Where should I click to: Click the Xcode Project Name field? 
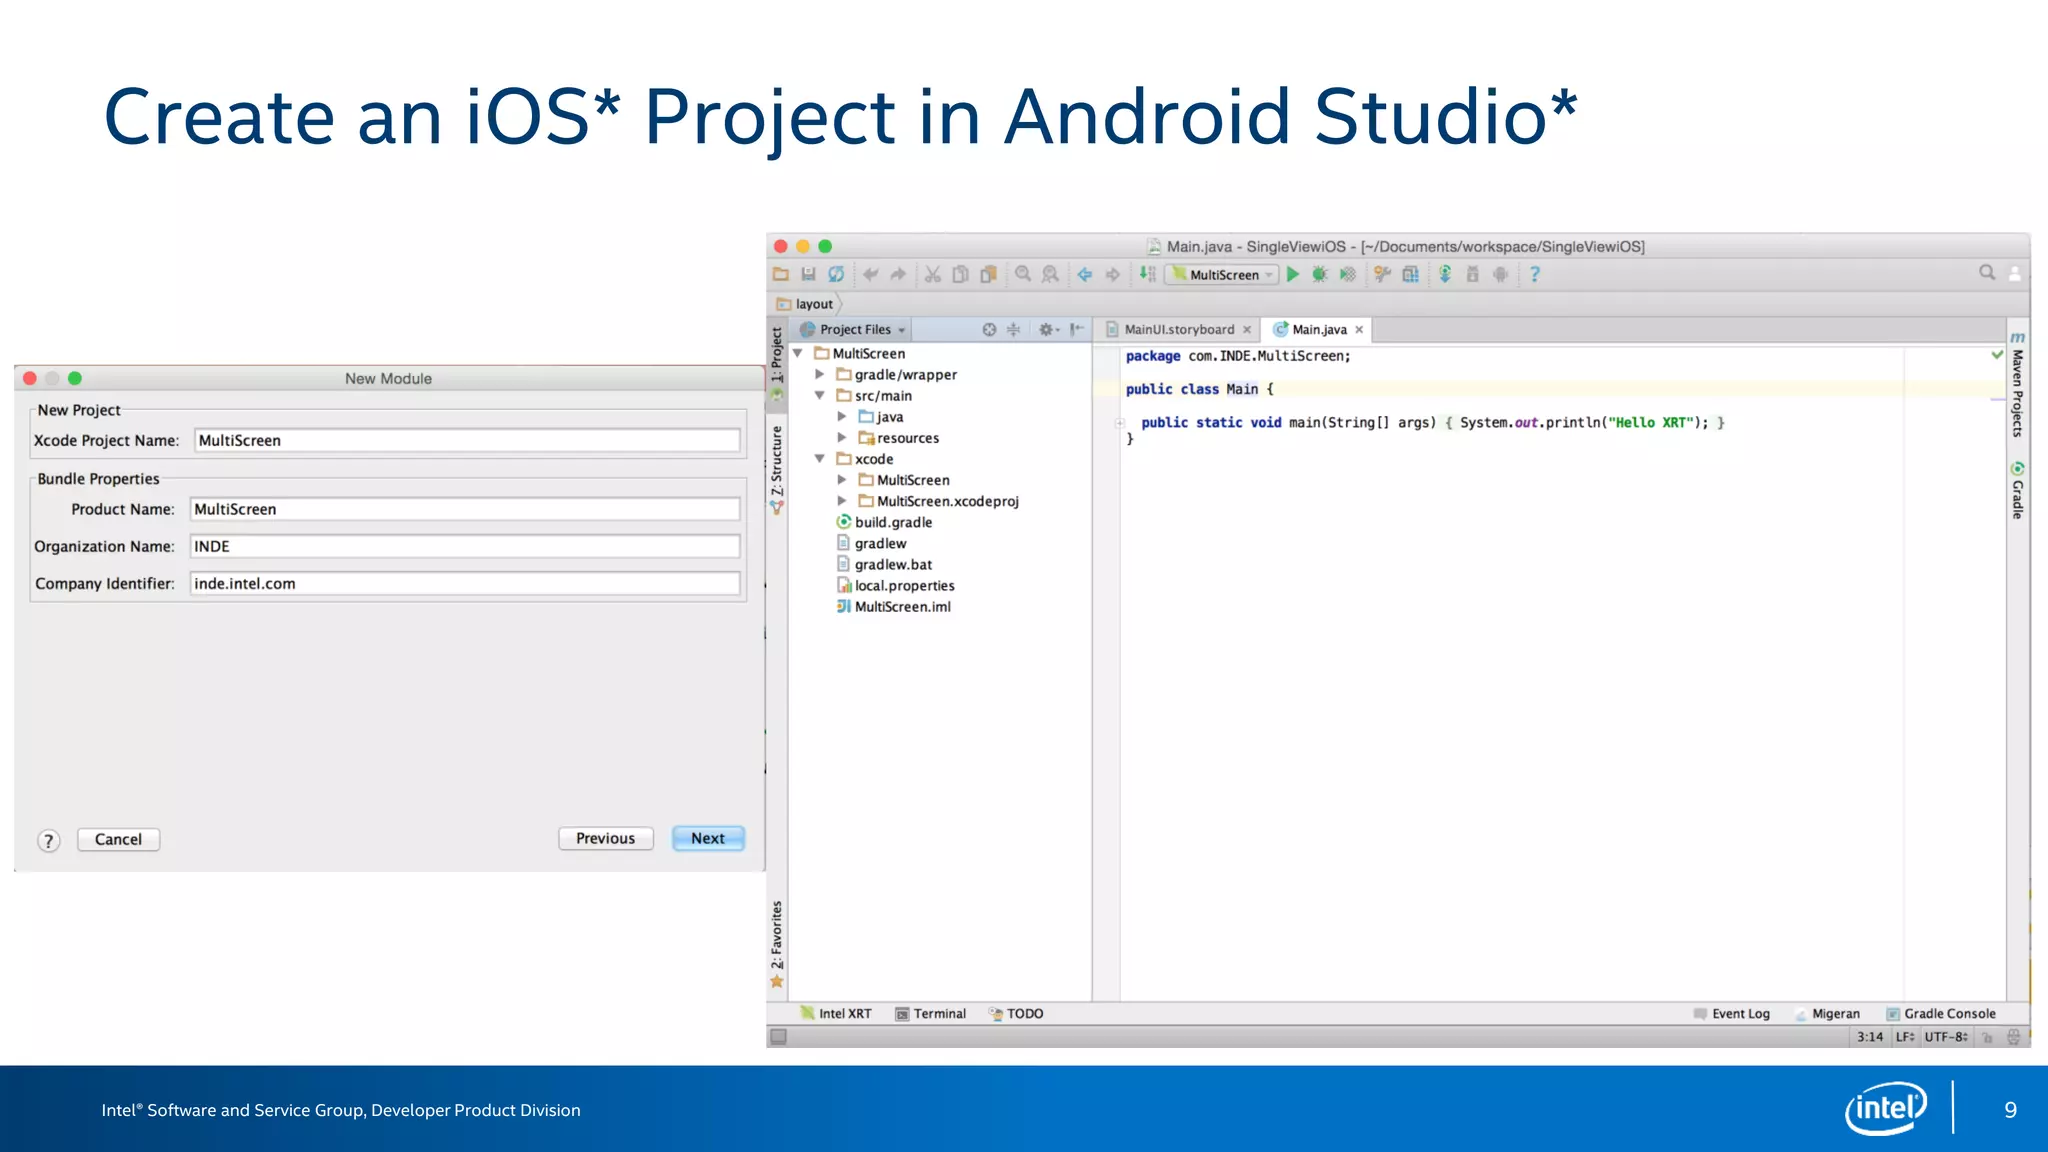pos(467,440)
